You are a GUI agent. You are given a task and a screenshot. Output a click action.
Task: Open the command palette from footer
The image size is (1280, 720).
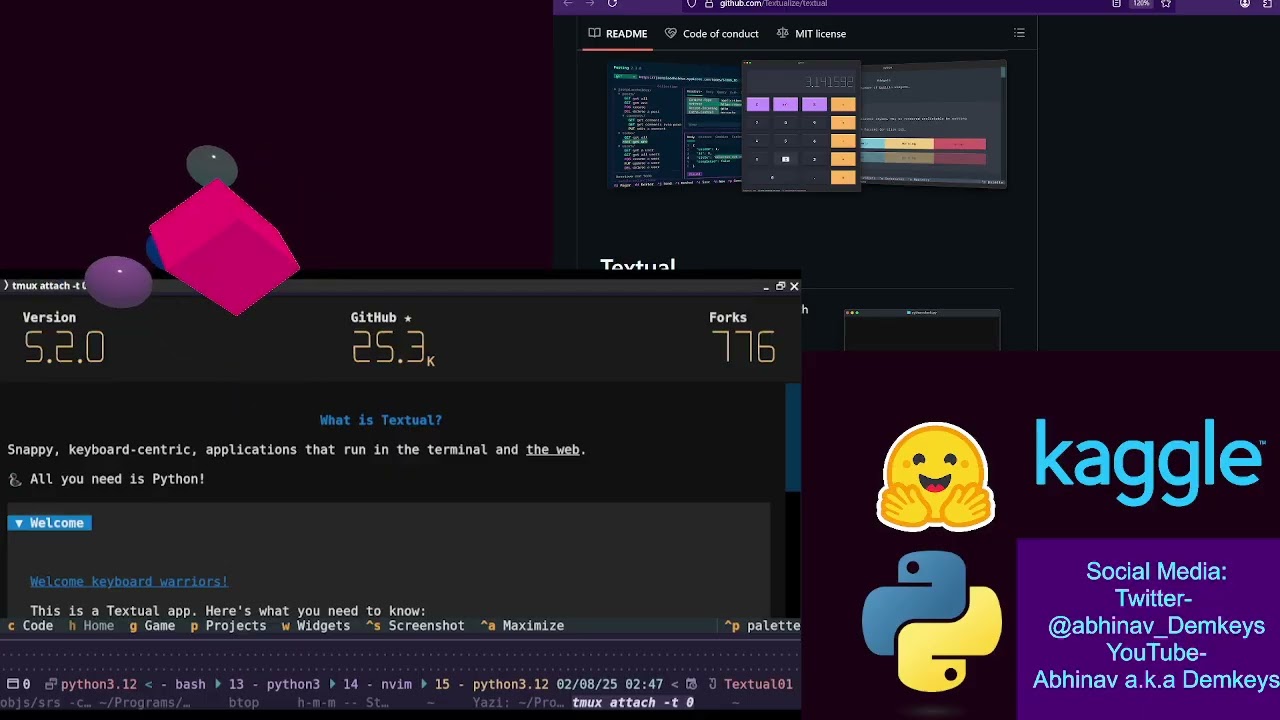pyautogui.click(x=763, y=626)
